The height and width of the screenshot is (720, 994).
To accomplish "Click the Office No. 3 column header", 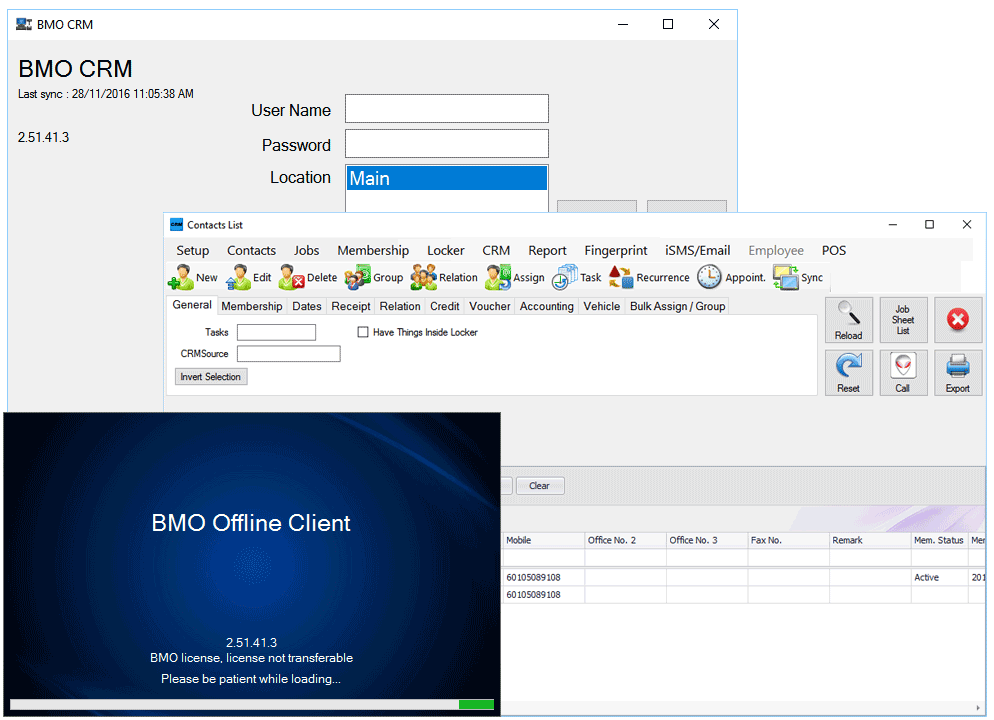I will [707, 540].
